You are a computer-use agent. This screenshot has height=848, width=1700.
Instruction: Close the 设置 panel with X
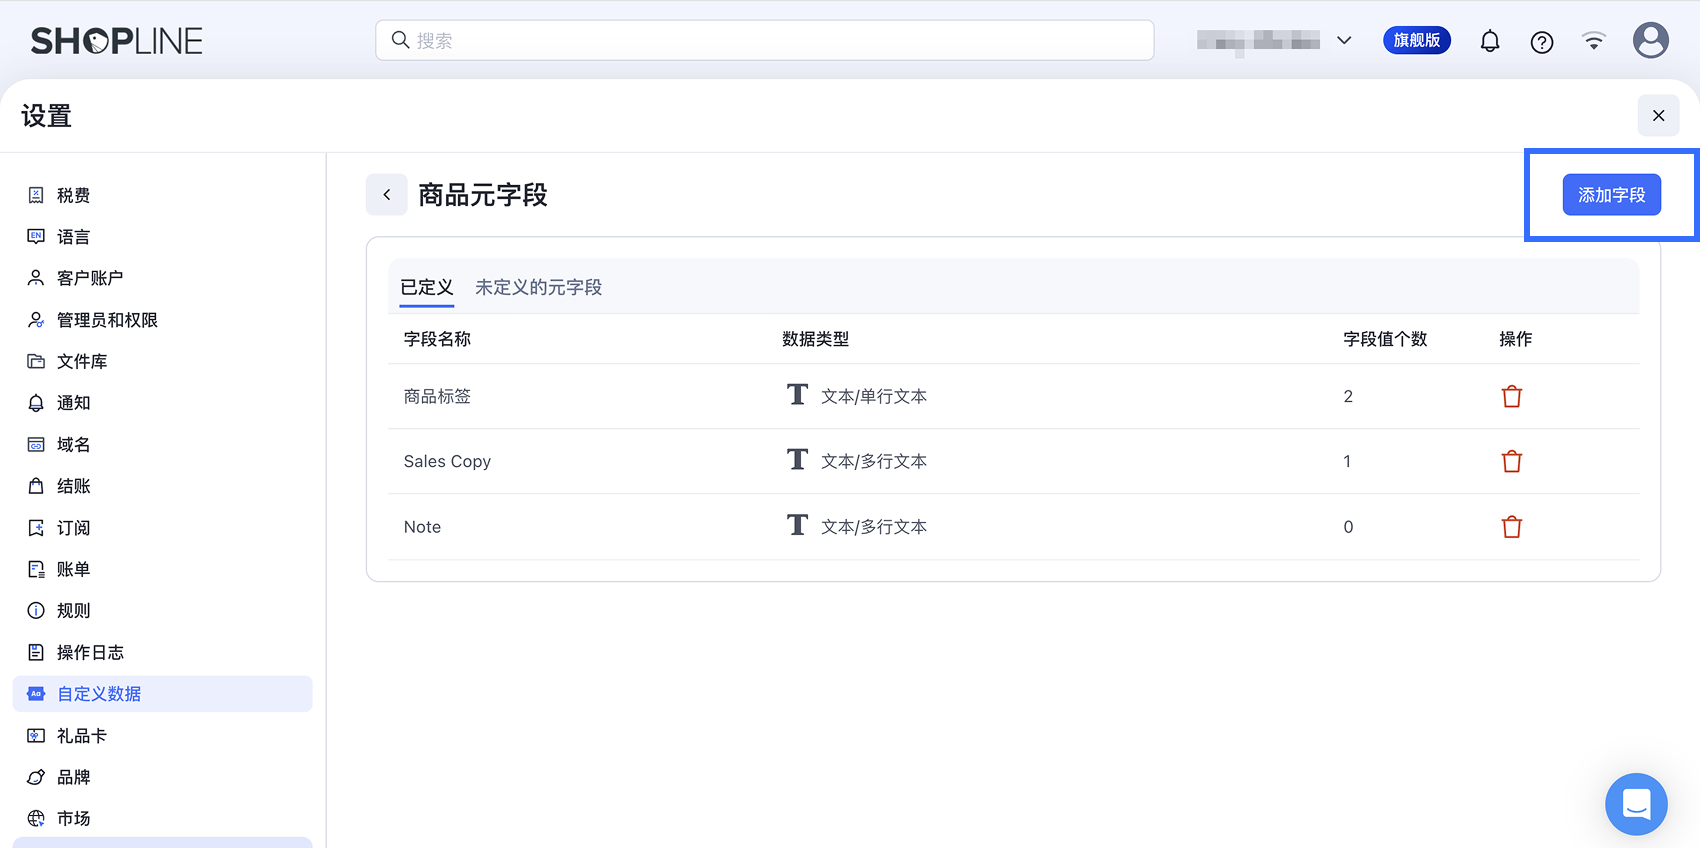point(1659,116)
